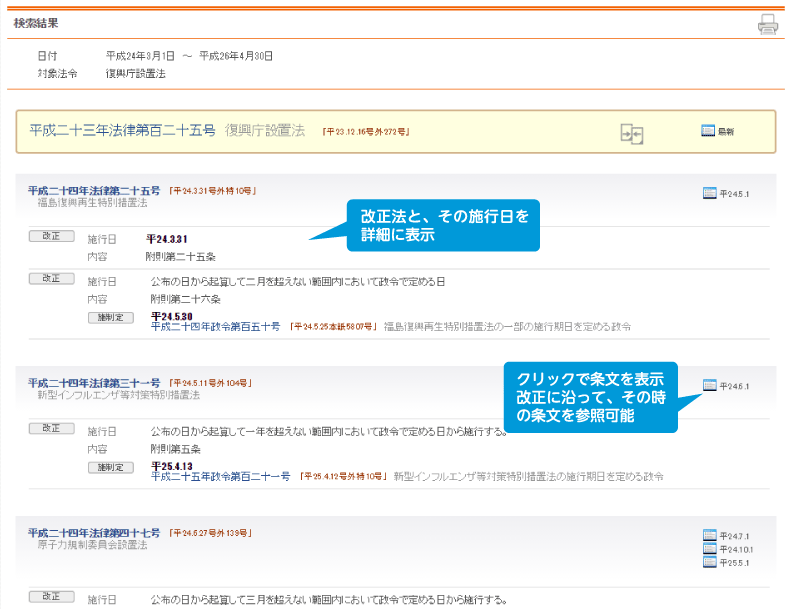Screen dimensions: 790x609
Task: Click 改正 button for 平24.3.31 entry
Action: tap(51, 236)
